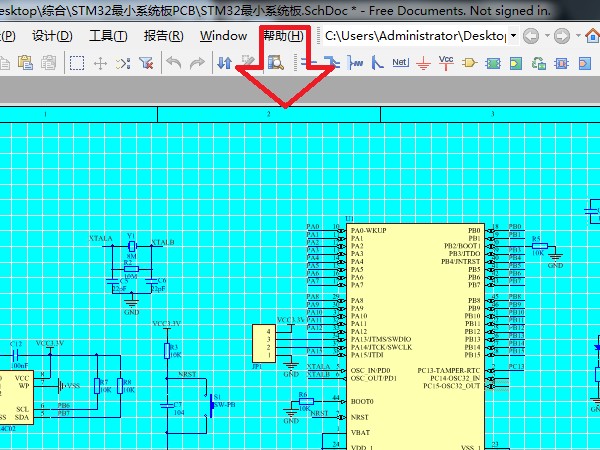Select the Place Net Label tool
Image resolution: width=600 pixels, height=450 pixels.
click(401, 62)
